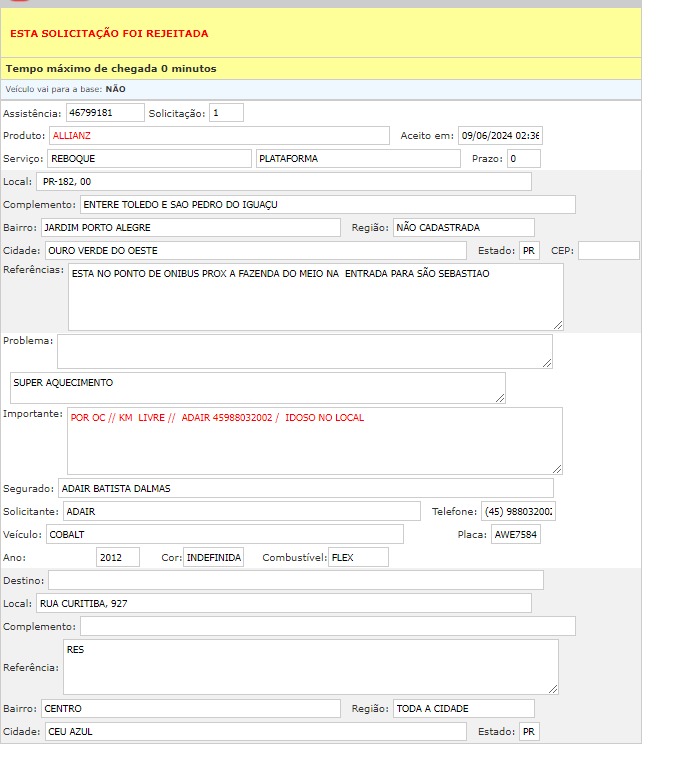Grab resize handle of Referências text area
Image resolution: width=673 pixels, height=767 pixels.
tap(557, 324)
